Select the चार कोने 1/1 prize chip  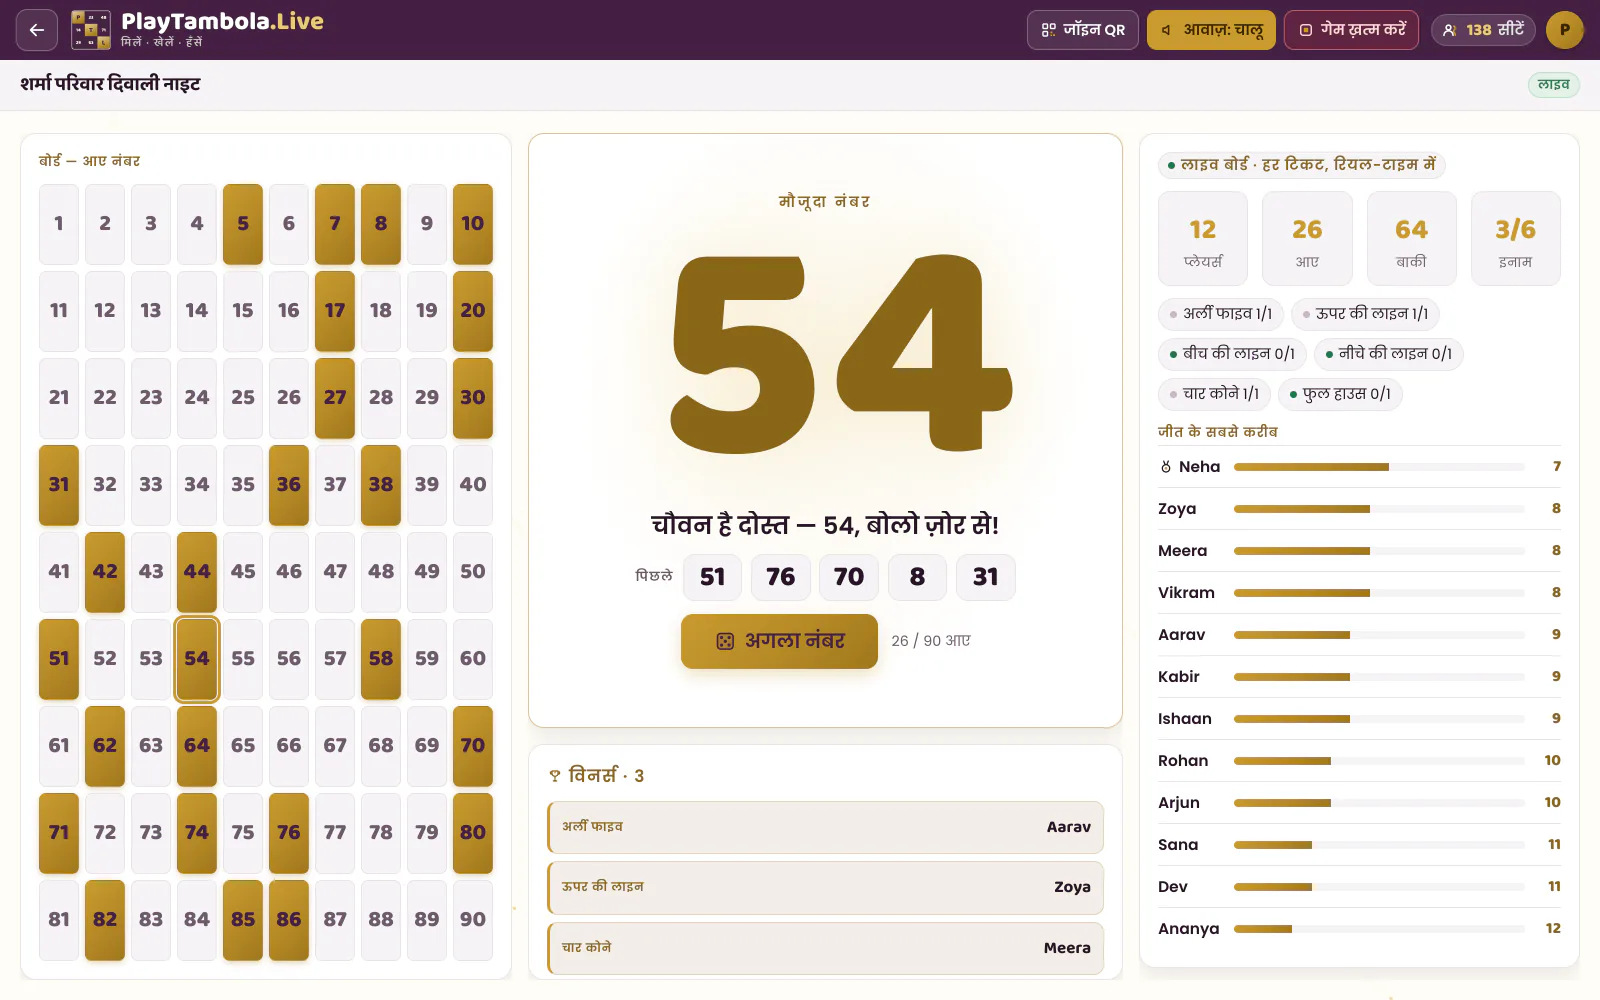point(1214,394)
